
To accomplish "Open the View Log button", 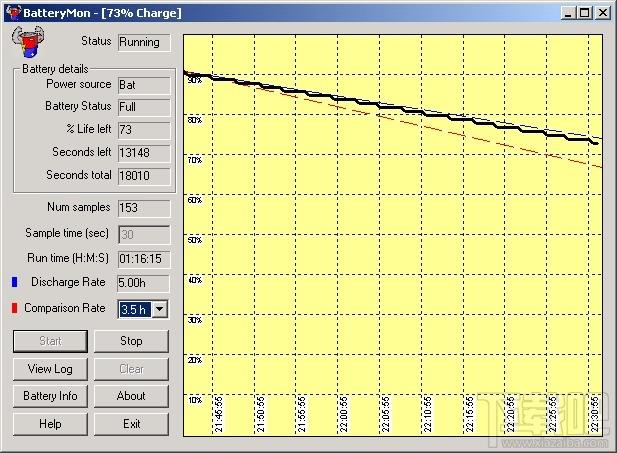I will point(50,369).
